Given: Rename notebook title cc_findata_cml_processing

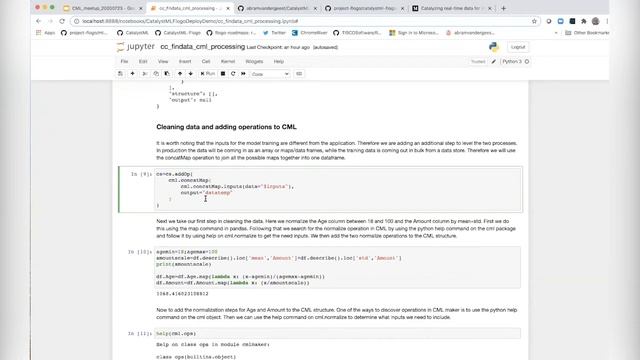Looking at the screenshot, I should pos(202,47).
